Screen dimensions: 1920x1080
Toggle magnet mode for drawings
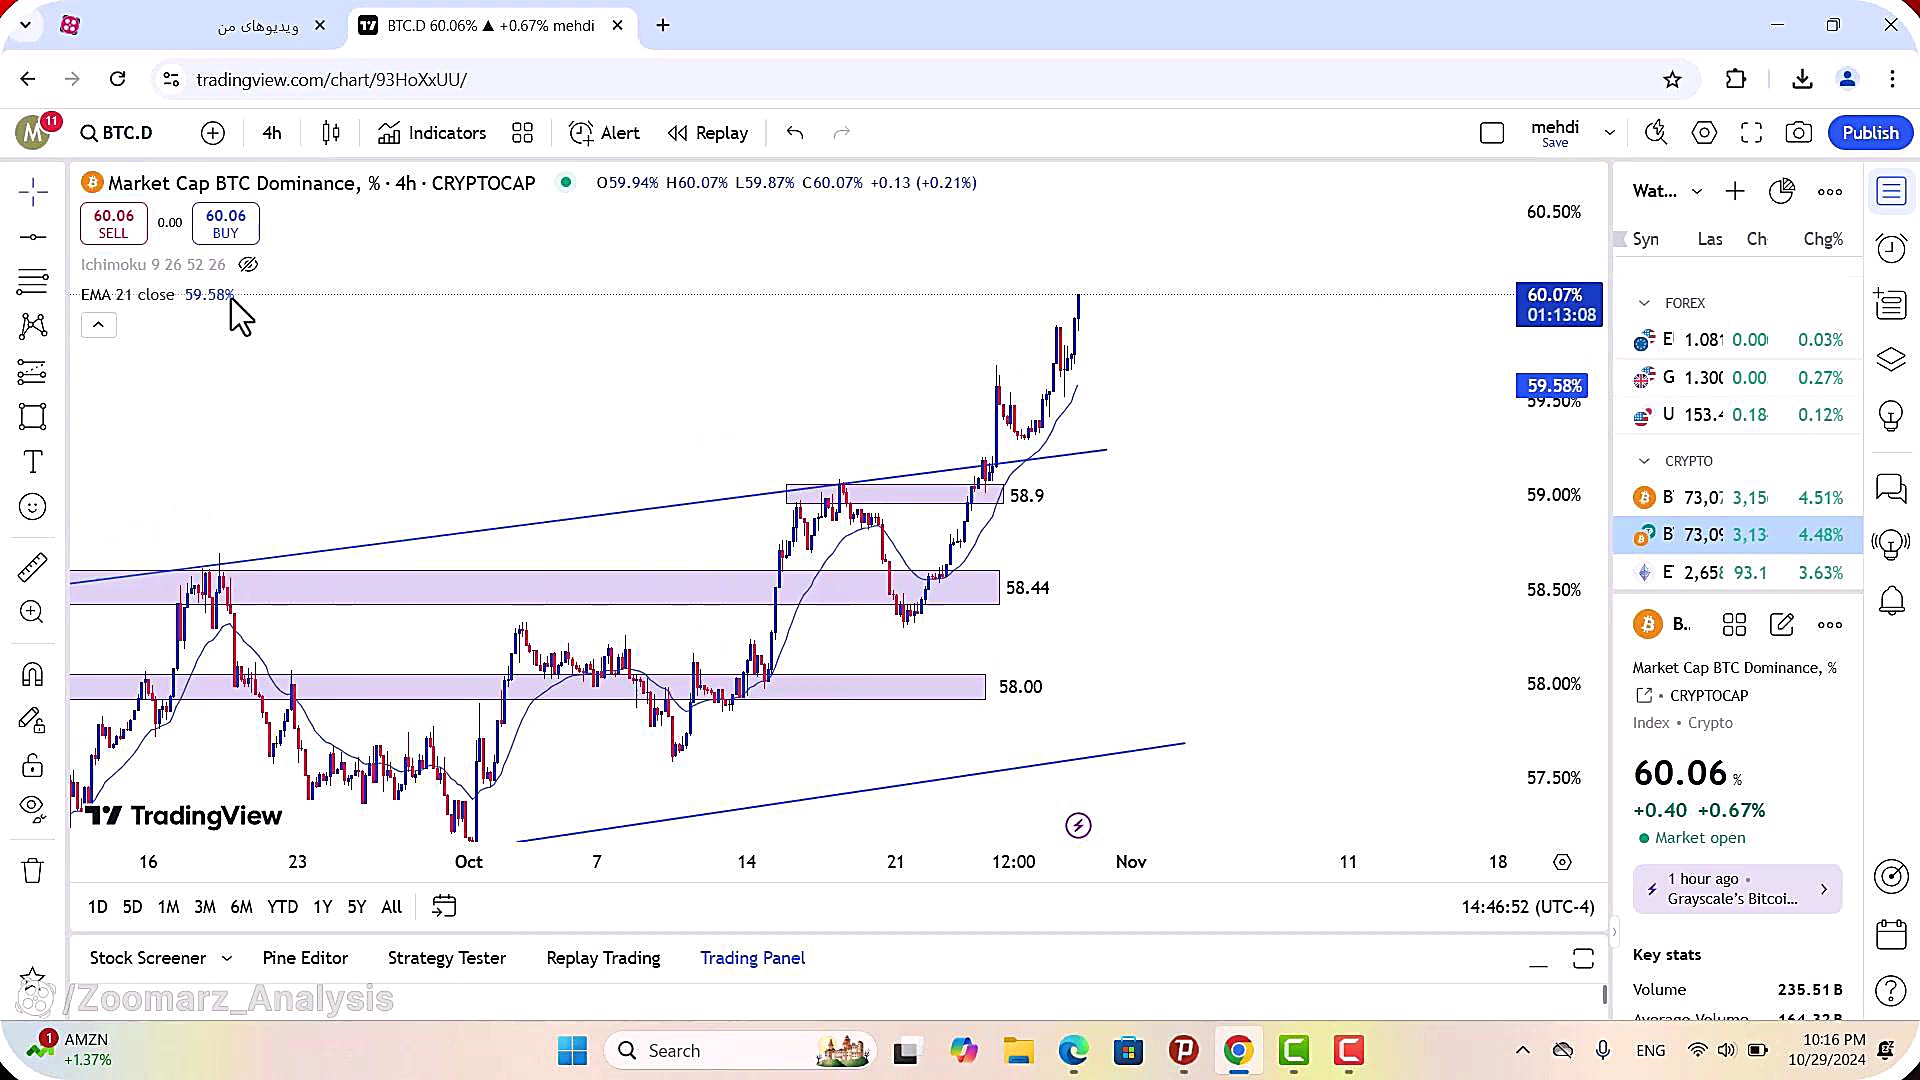pyautogui.click(x=33, y=675)
